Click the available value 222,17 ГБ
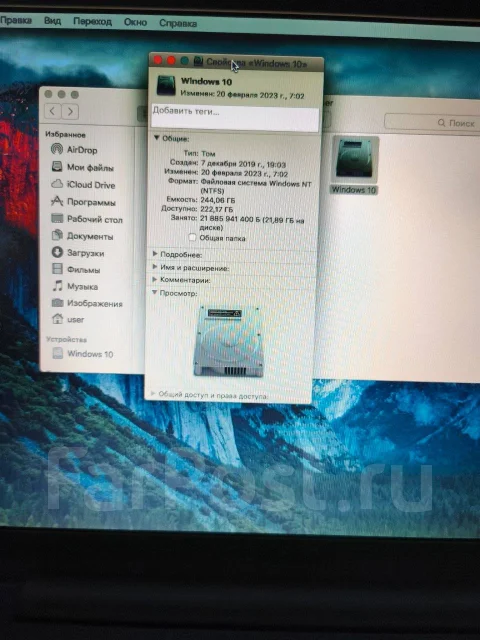The image size is (480, 640). [217, 209]
